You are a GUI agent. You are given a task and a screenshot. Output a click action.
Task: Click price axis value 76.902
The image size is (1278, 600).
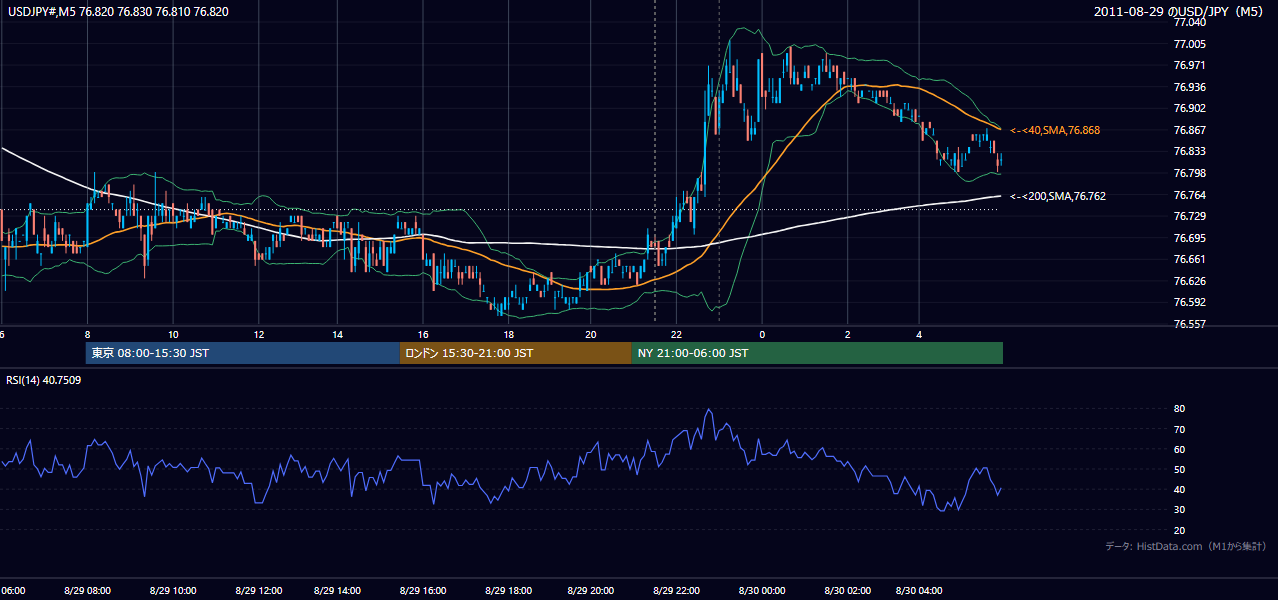(x=1191, y=108)
